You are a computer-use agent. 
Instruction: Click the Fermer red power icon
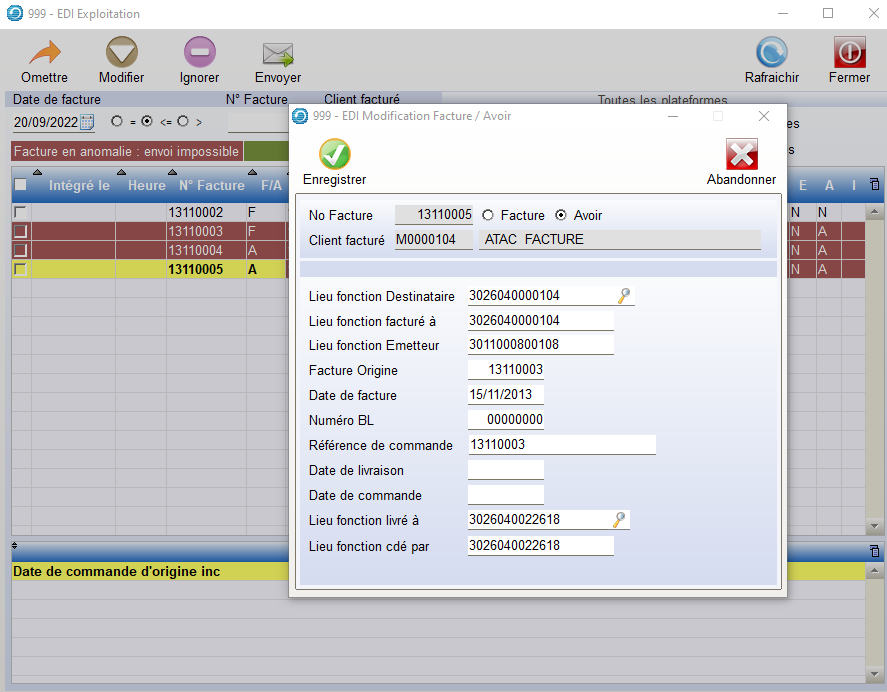[849, 54]
